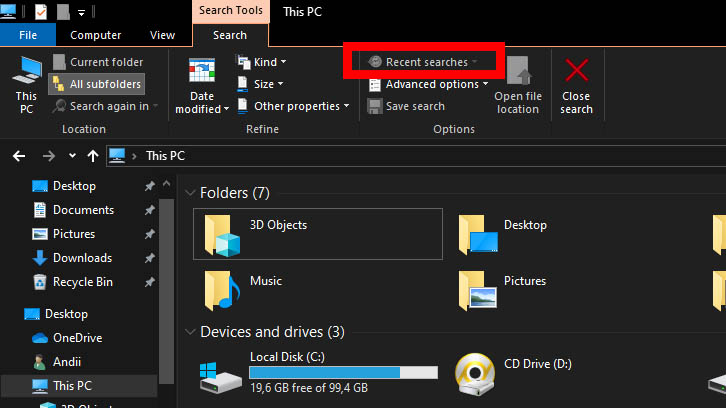This screenshot has width=726, height=408.
Task: Select CD Drive (D:)
Action: point(513,374)
